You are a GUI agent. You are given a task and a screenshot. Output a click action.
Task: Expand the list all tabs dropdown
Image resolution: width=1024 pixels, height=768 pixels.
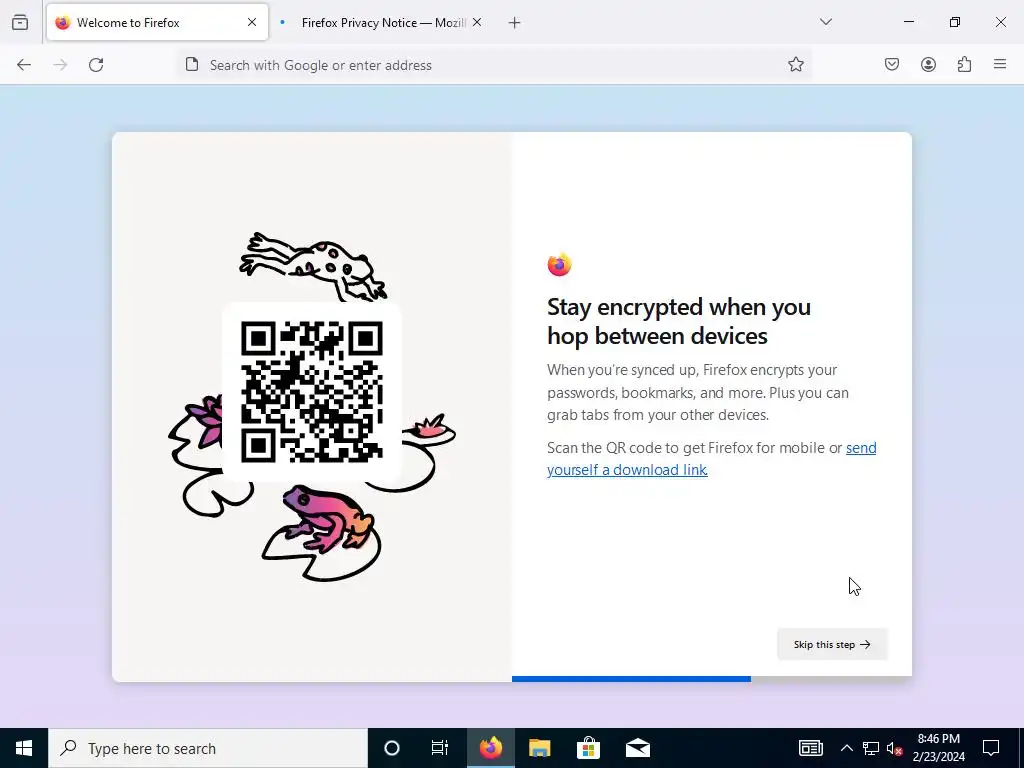pyautogui.click(x=826, y=22)
